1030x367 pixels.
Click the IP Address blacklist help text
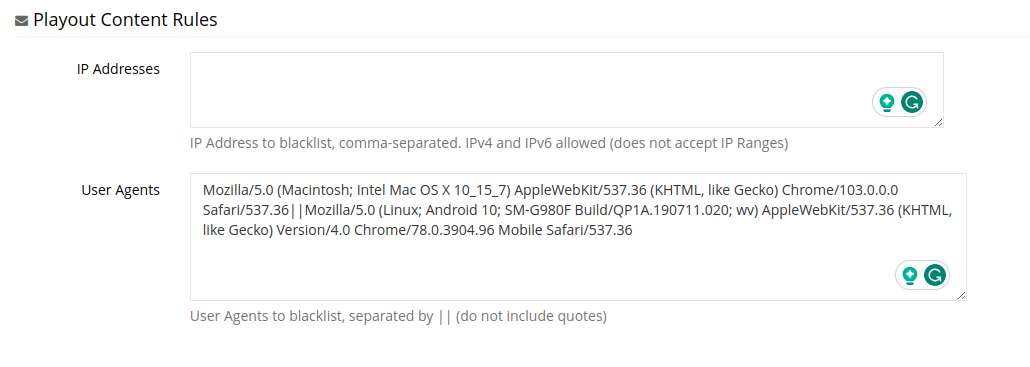[x=489, y=143]
